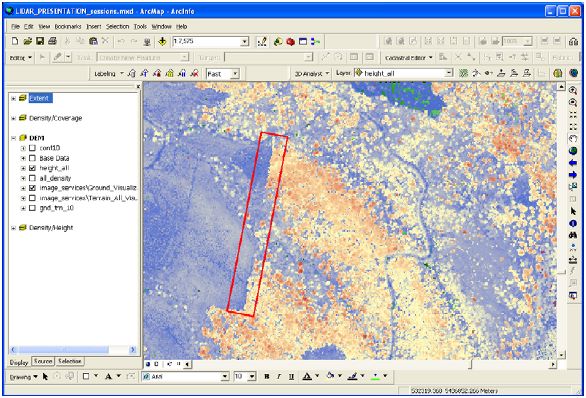Viewport: 586px width, 398px height.
Task: Collapse the DEM data frame
Action: pyautogui.click(x=13, y=138)
